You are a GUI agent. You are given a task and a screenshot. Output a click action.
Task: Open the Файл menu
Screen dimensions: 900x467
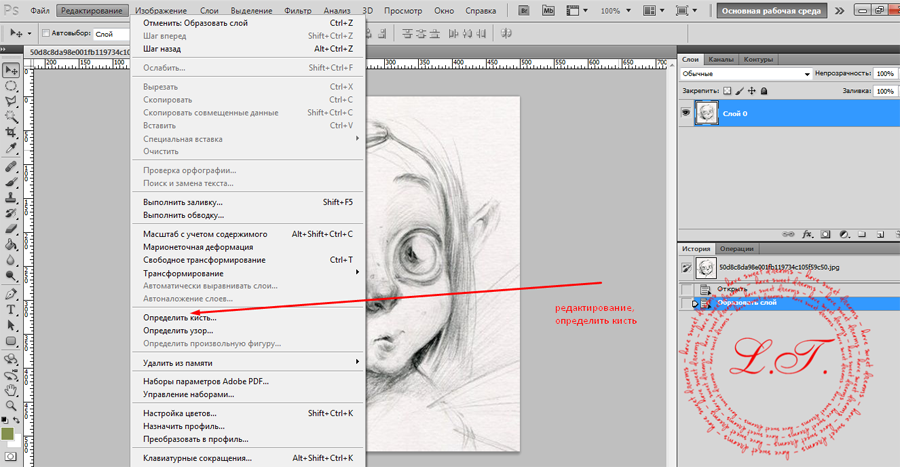40,10
